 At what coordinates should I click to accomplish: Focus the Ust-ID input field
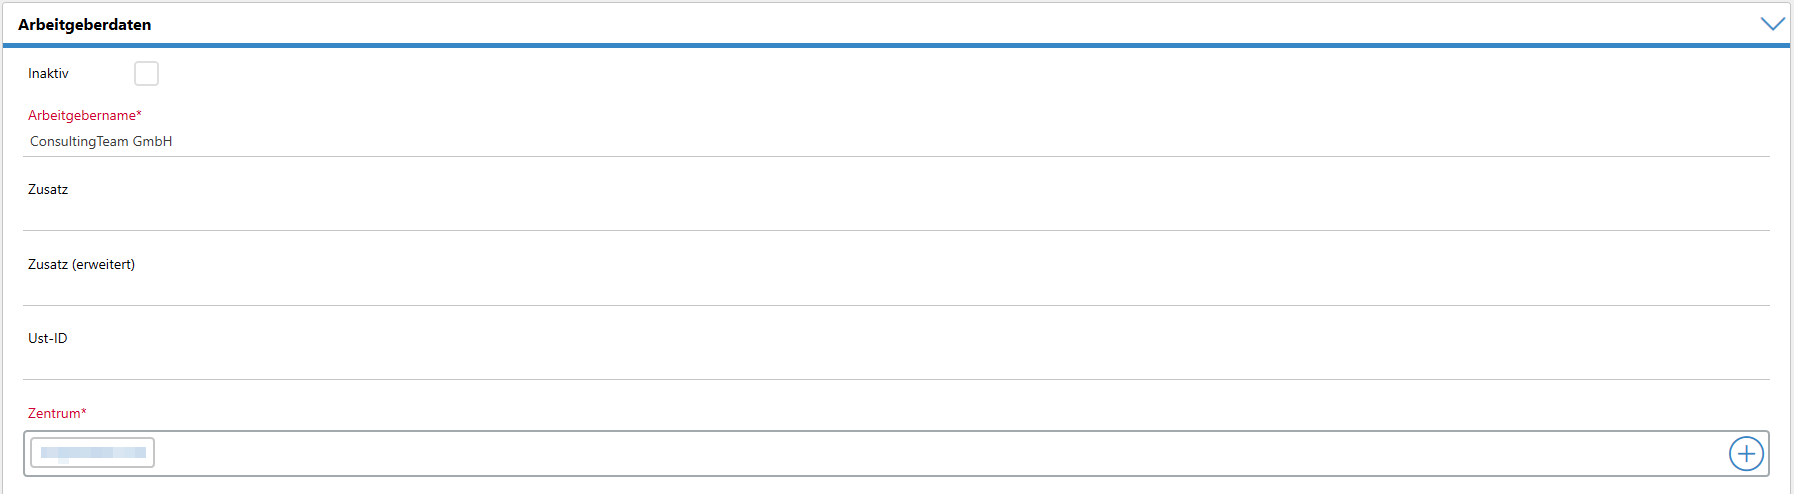896,365
